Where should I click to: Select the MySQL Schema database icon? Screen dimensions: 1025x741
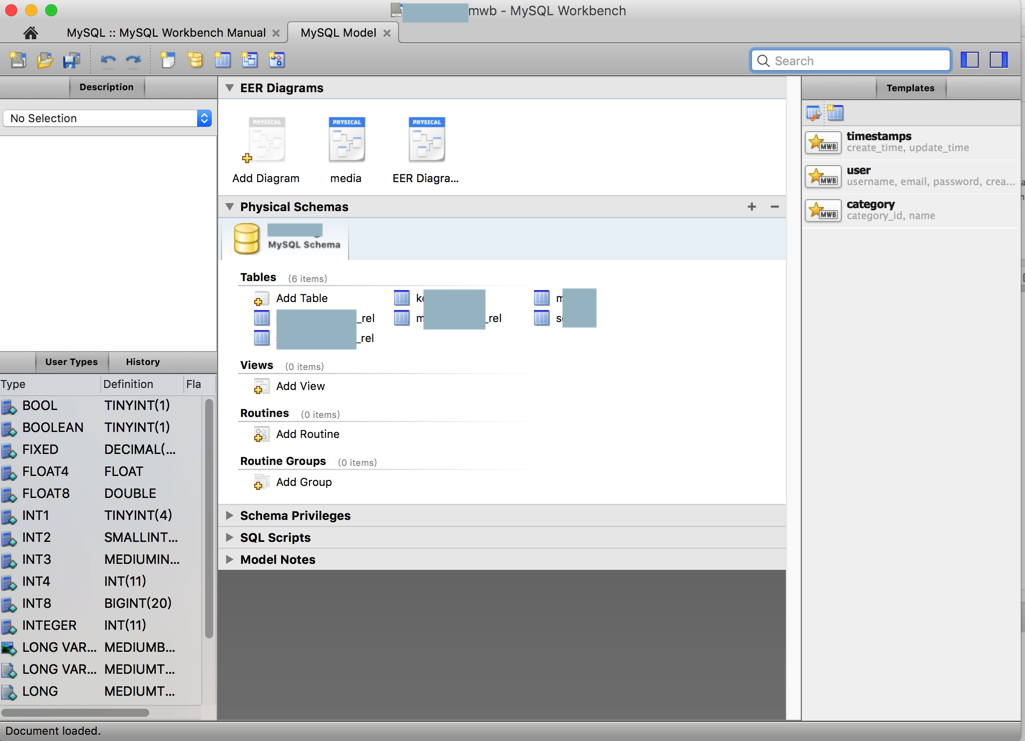coord(246,239)
